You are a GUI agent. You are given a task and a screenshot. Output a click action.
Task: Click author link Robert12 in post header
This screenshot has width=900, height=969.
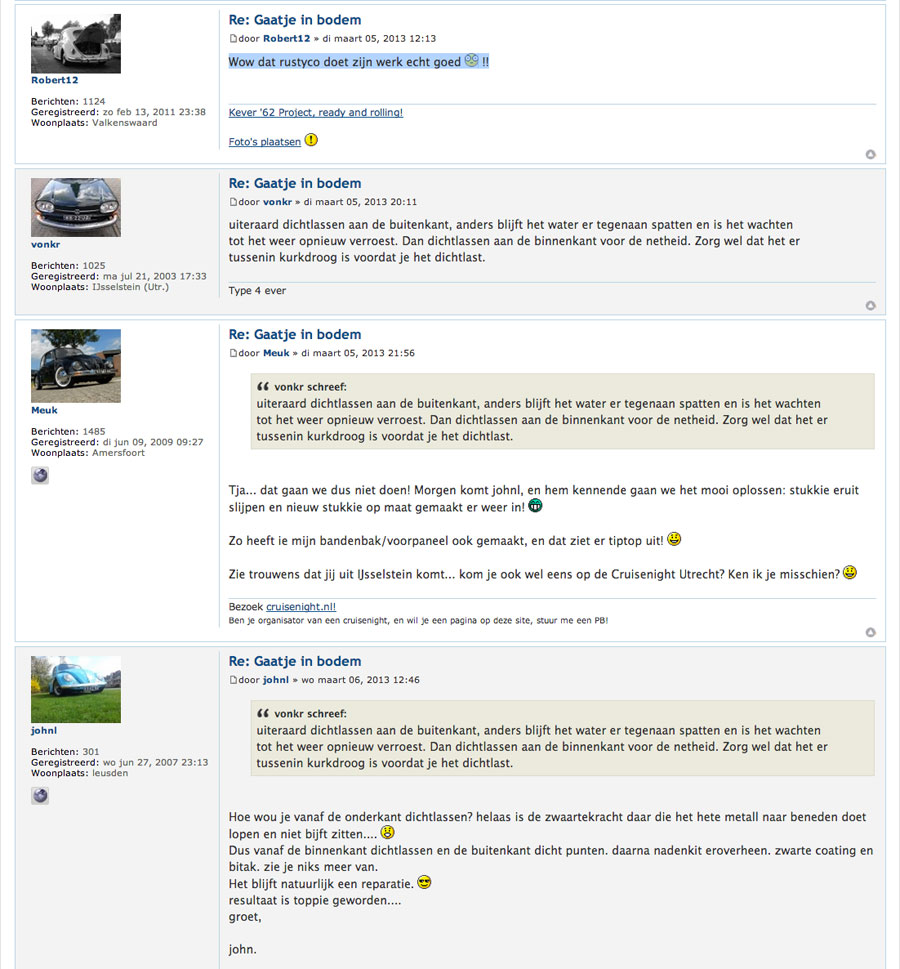pos(286,38)
